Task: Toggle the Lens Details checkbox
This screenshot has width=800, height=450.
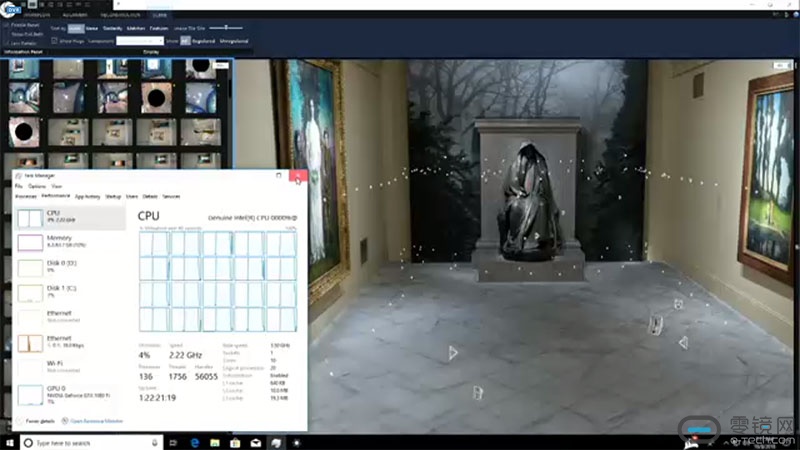Action: click(x=7, y=42)
